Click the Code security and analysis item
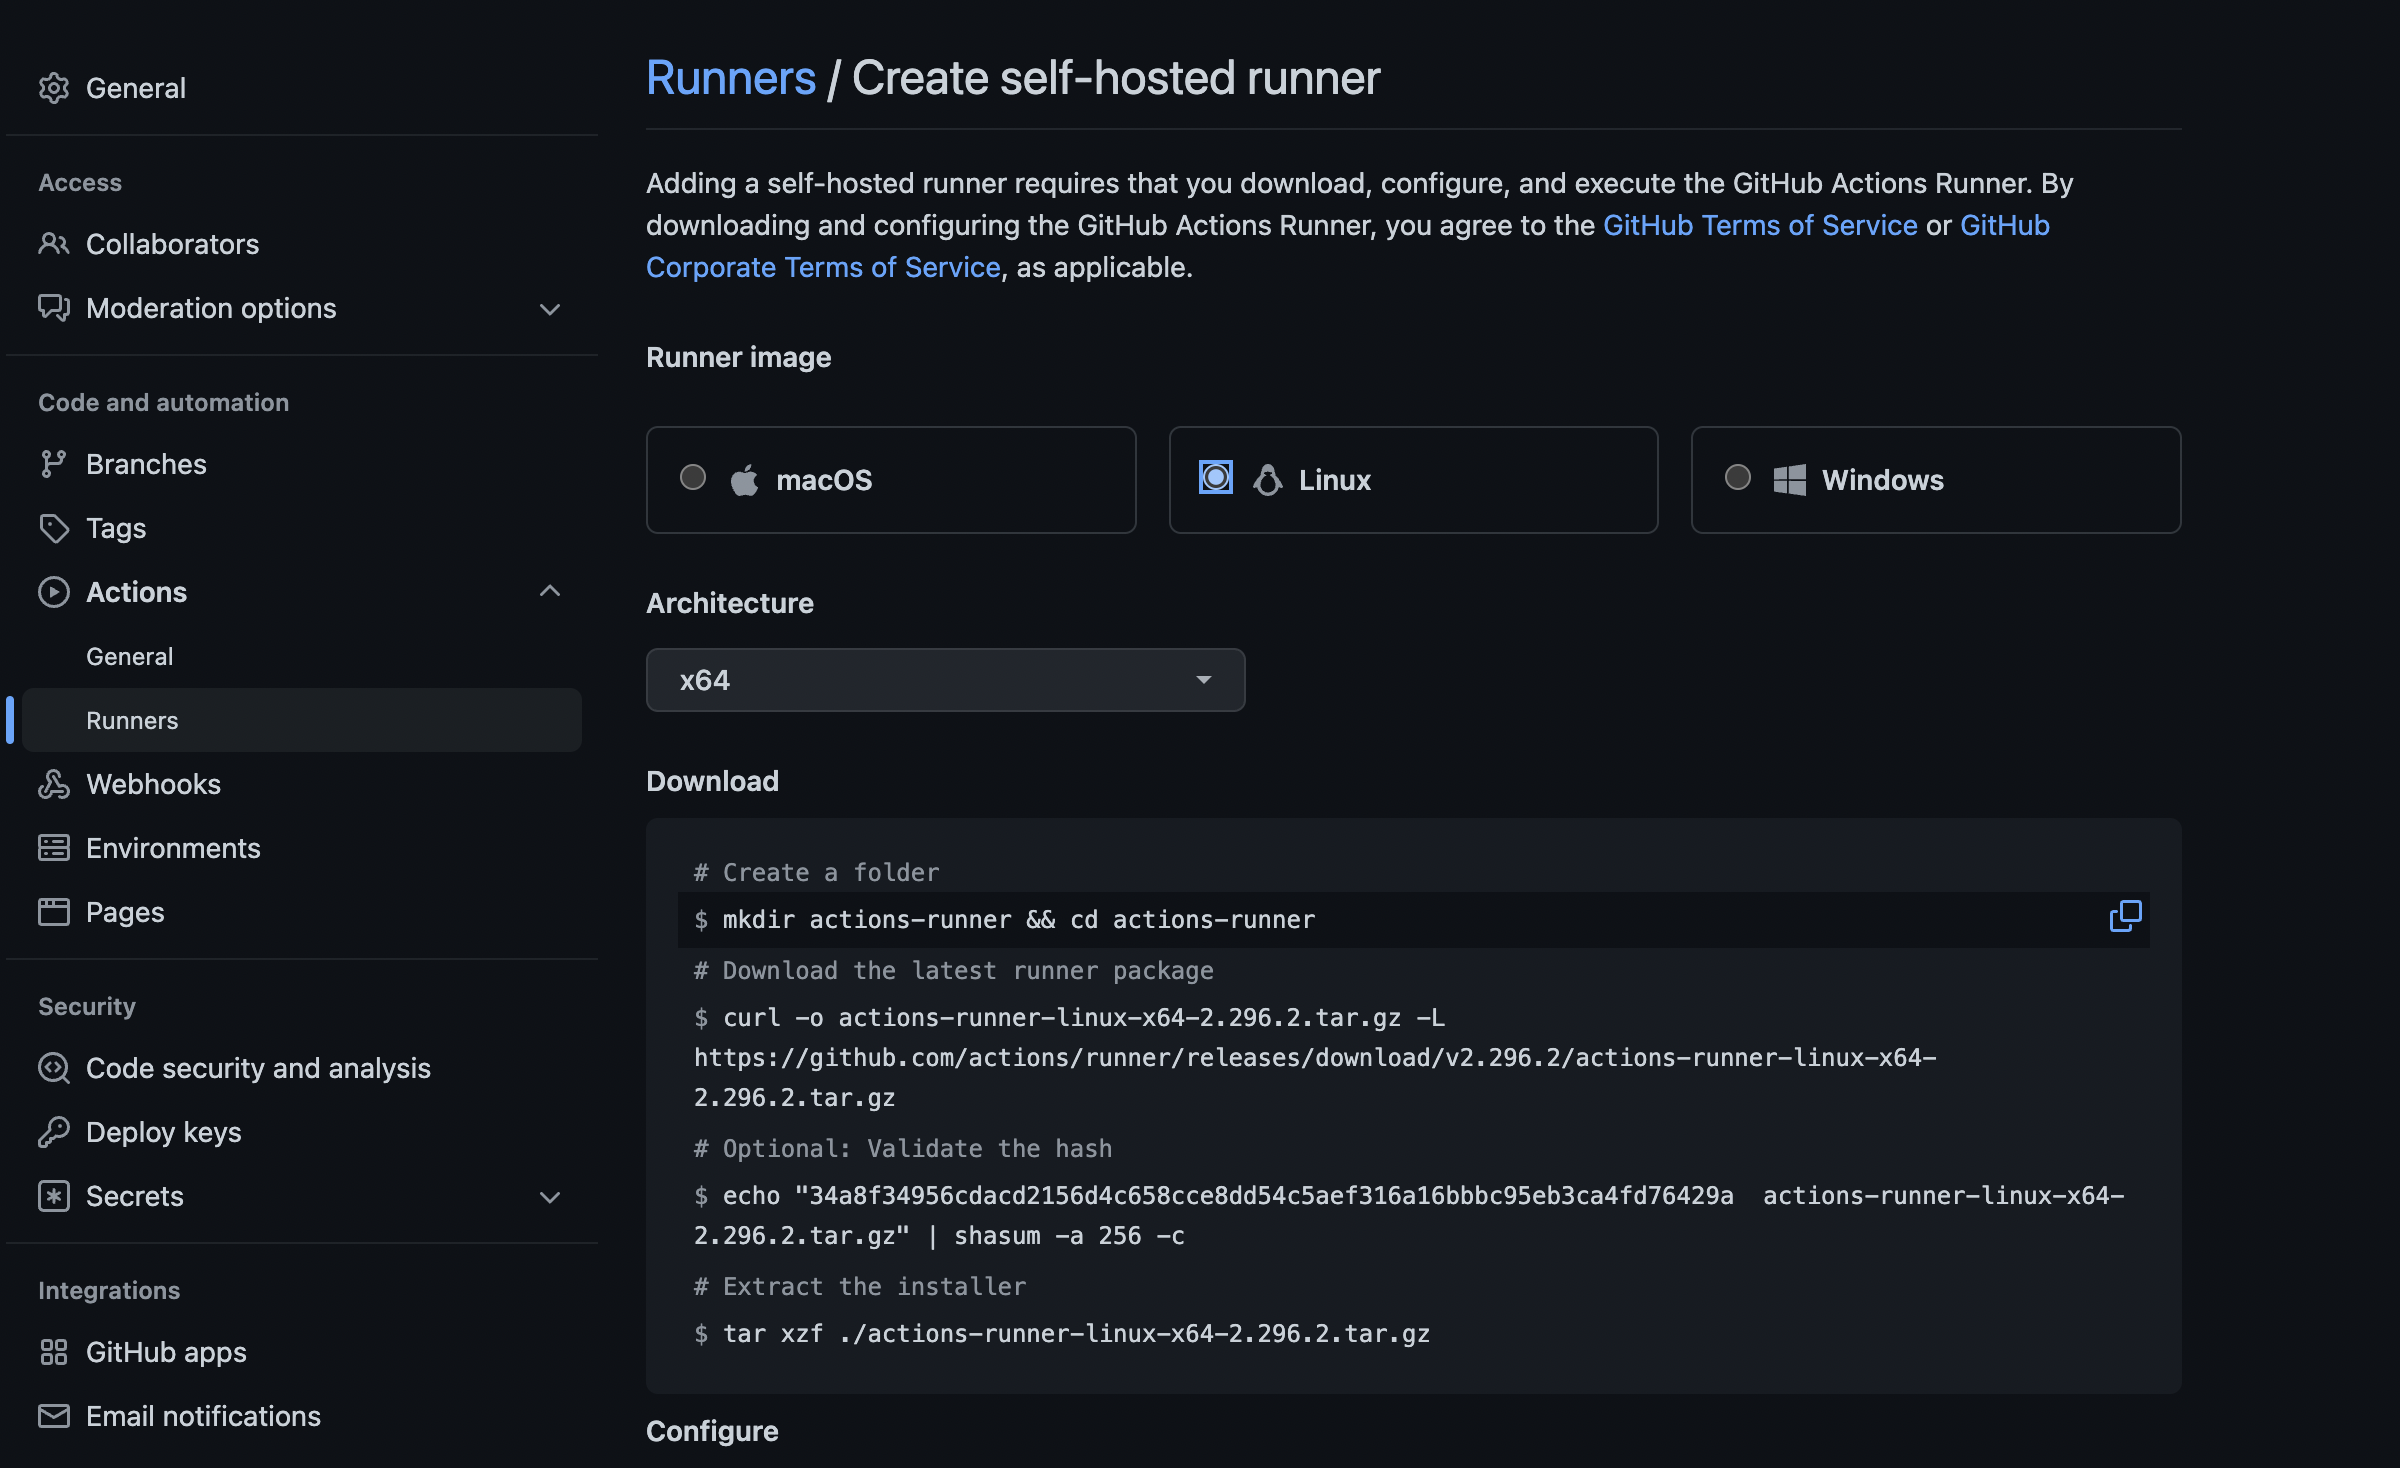This screenshot has width=2400, height=1468. [x=258, y=1068]
